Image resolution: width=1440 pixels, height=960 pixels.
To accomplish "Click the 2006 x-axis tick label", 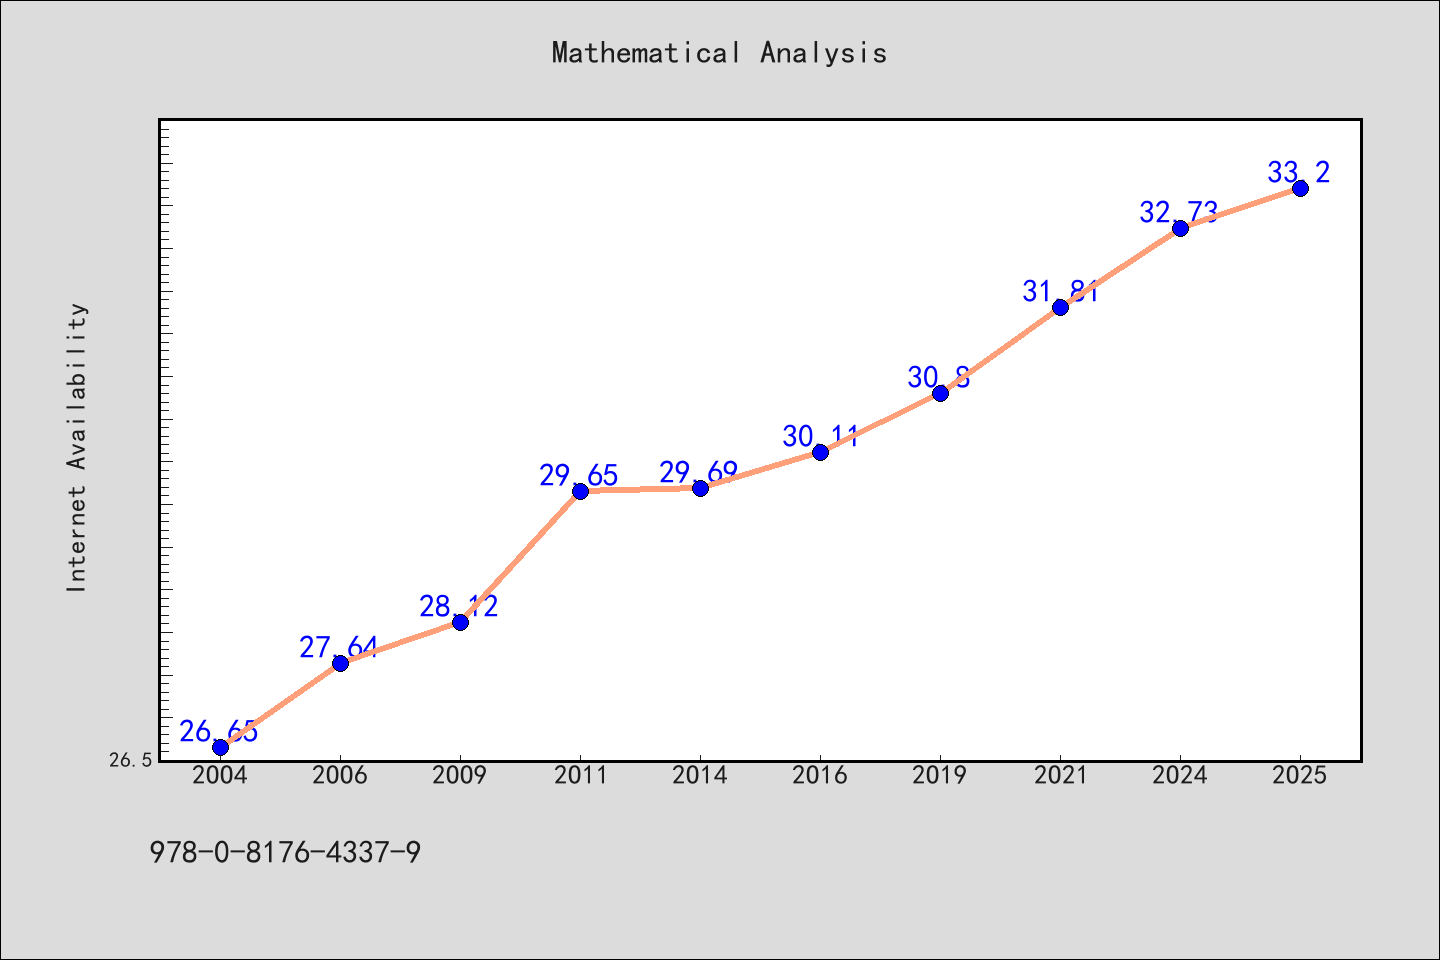I will point(340,776).
